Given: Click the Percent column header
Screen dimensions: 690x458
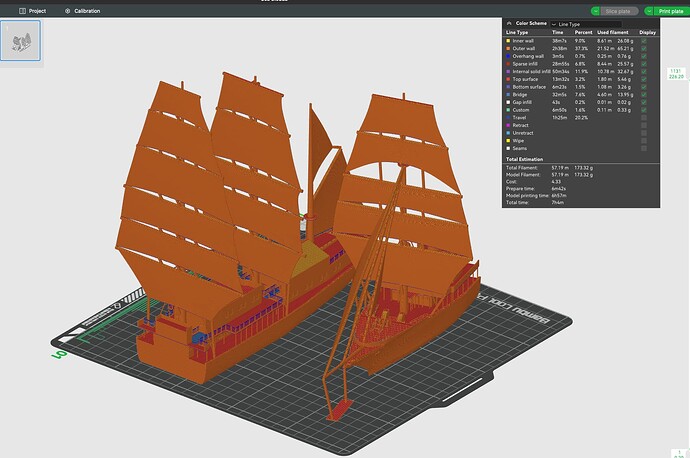Looking at the screenshot, I should (x=584, y=33).
